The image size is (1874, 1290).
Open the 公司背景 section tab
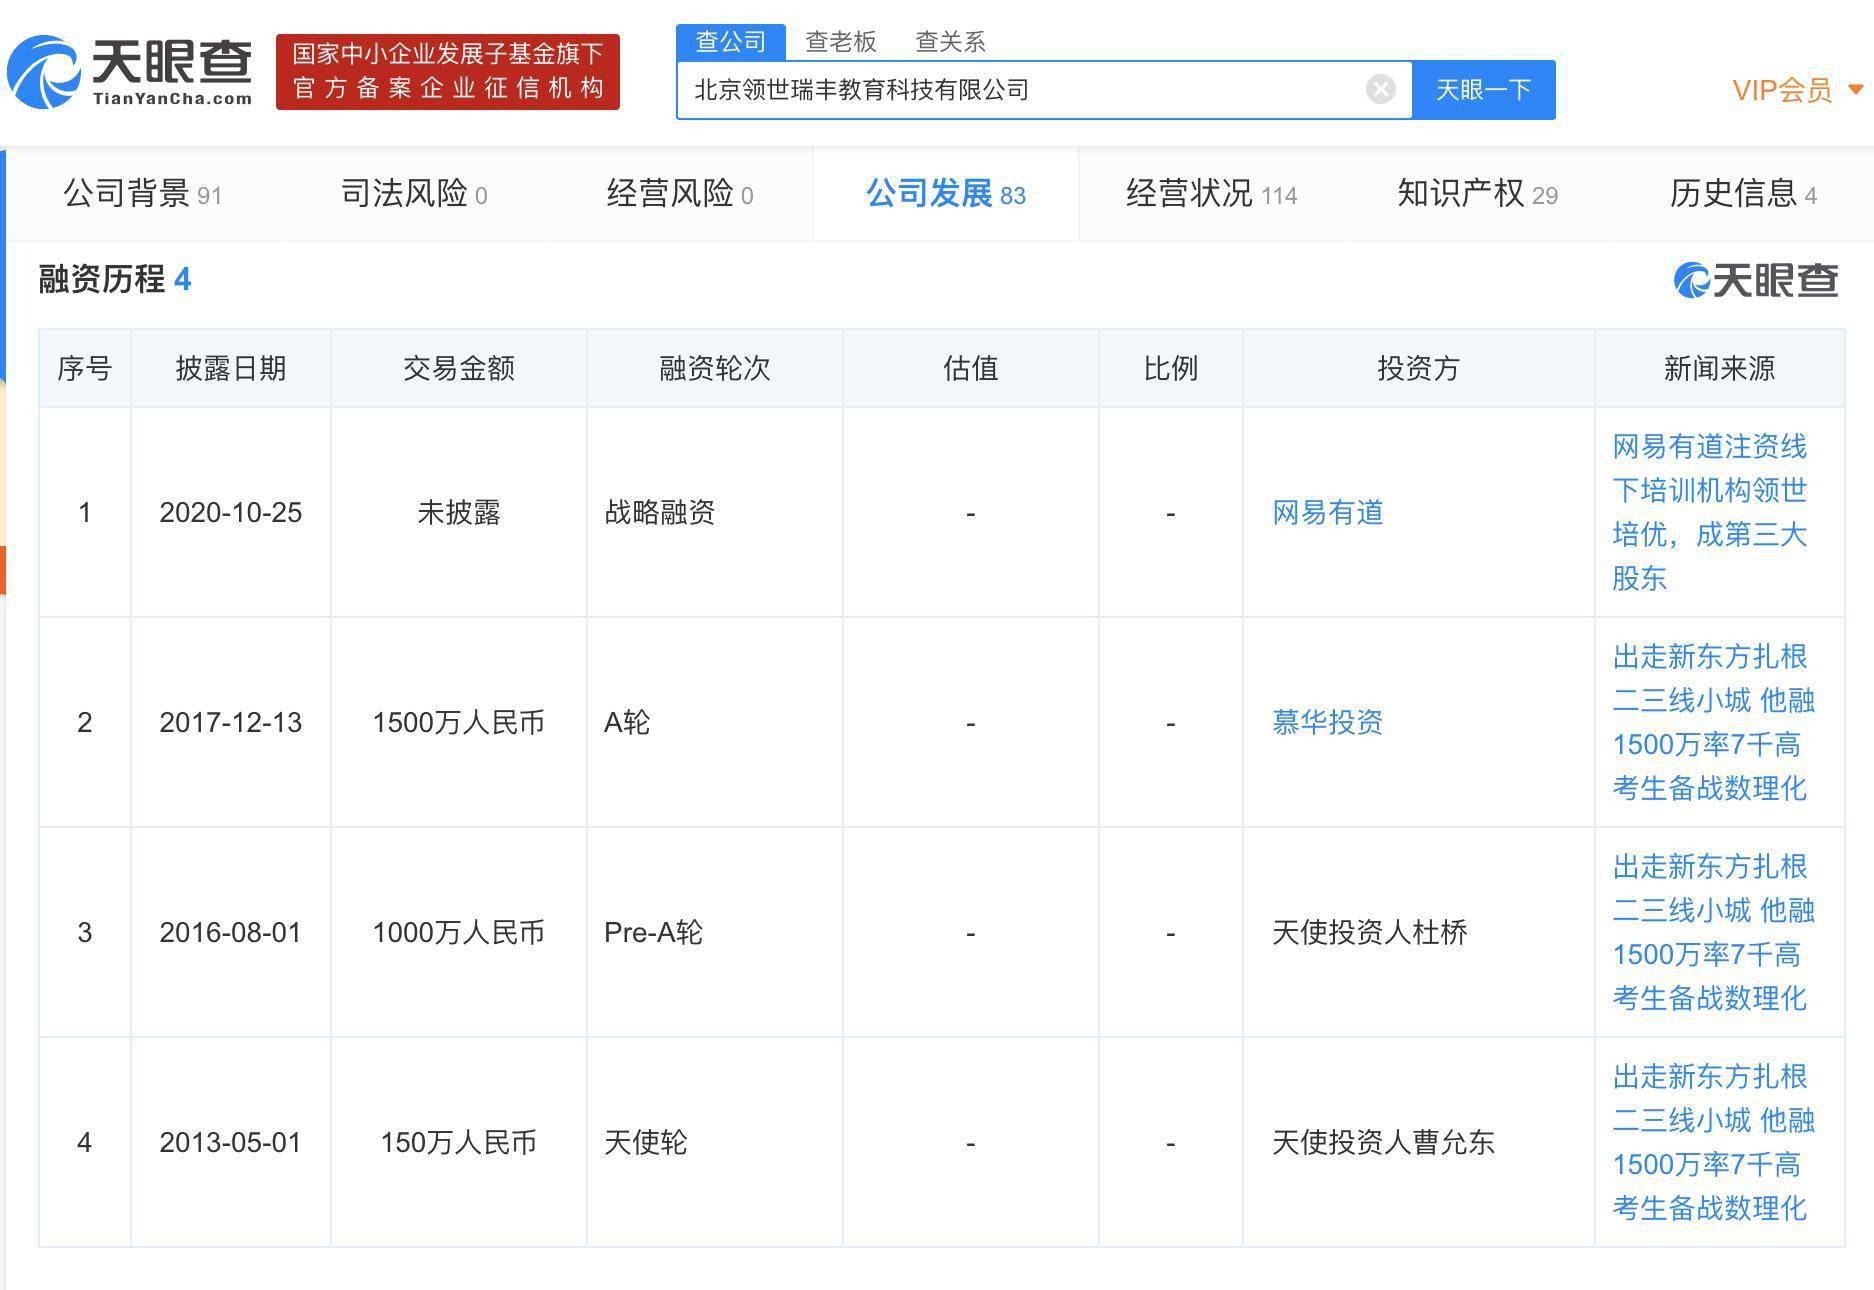tap(143, 194)
